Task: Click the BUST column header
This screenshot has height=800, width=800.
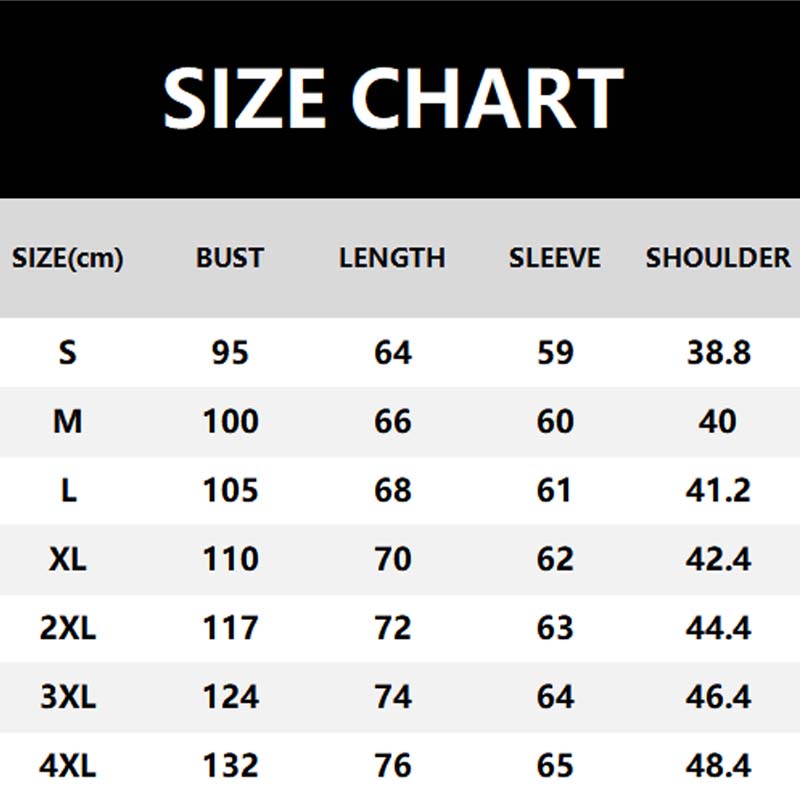Action: coord(230,258)
